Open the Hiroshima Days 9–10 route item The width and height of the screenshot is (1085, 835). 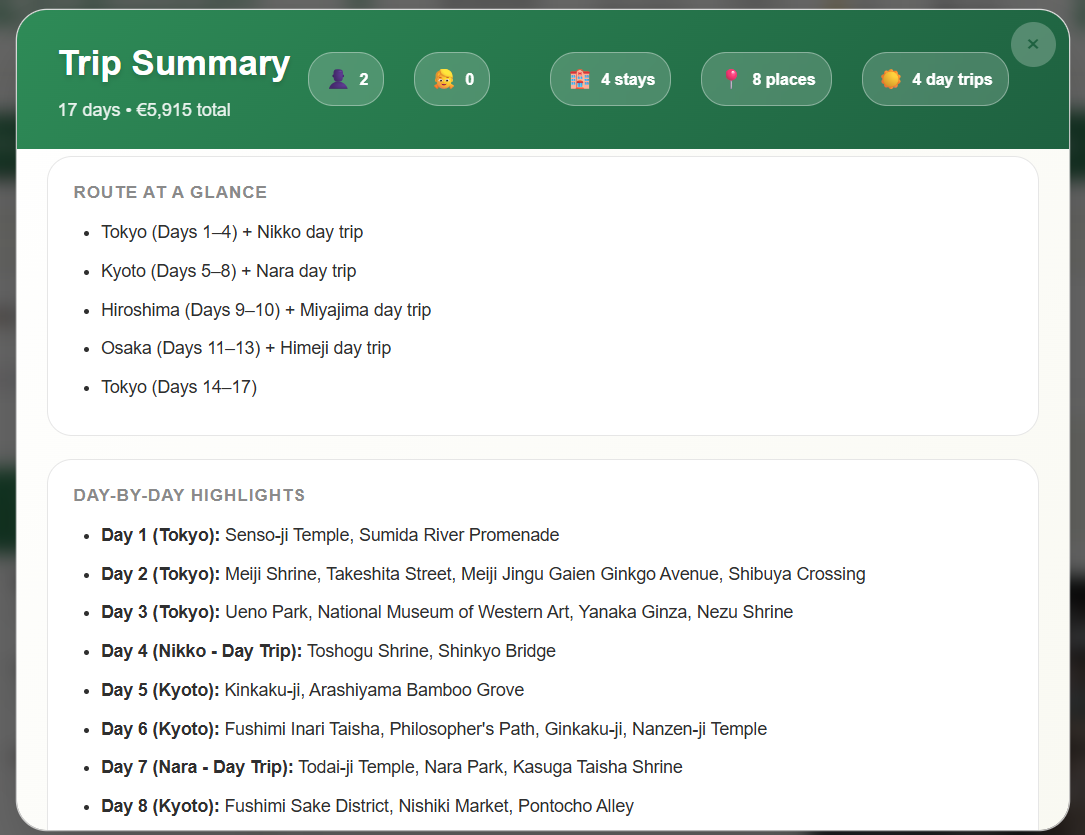pyautogui.click(x=265, y=309)
